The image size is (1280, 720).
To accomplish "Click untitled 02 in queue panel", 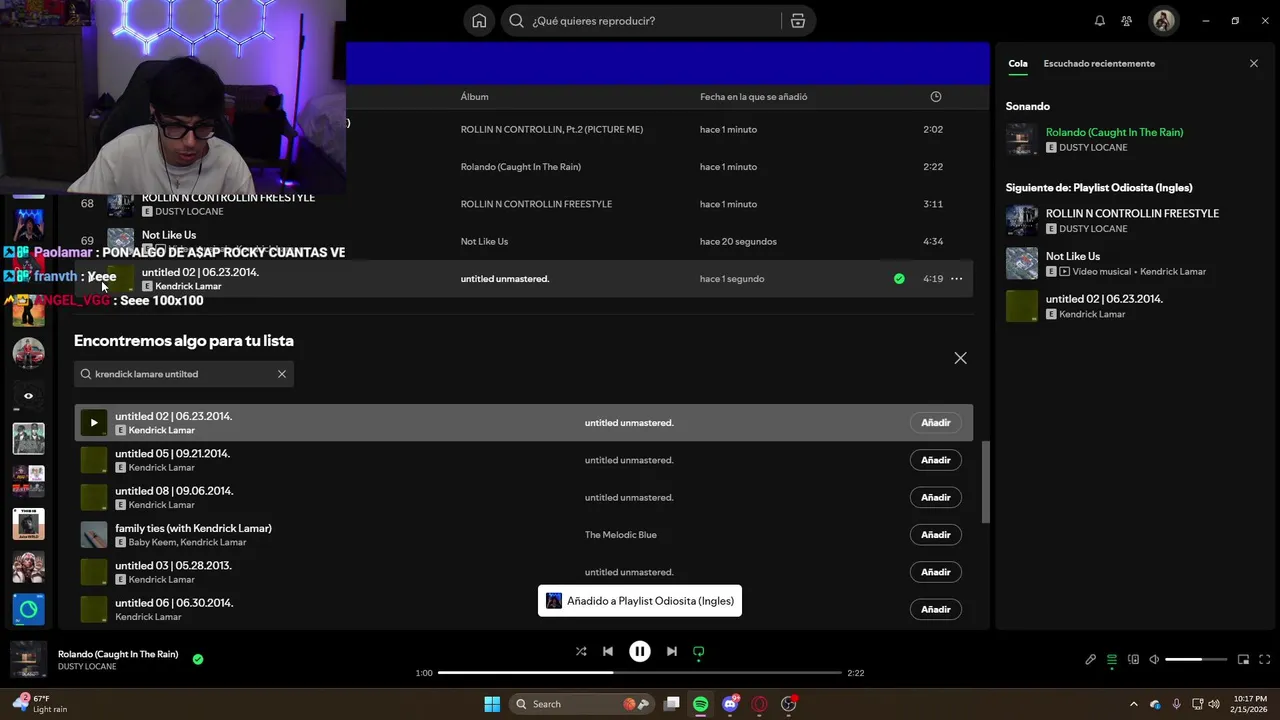I will point(1104,299).
